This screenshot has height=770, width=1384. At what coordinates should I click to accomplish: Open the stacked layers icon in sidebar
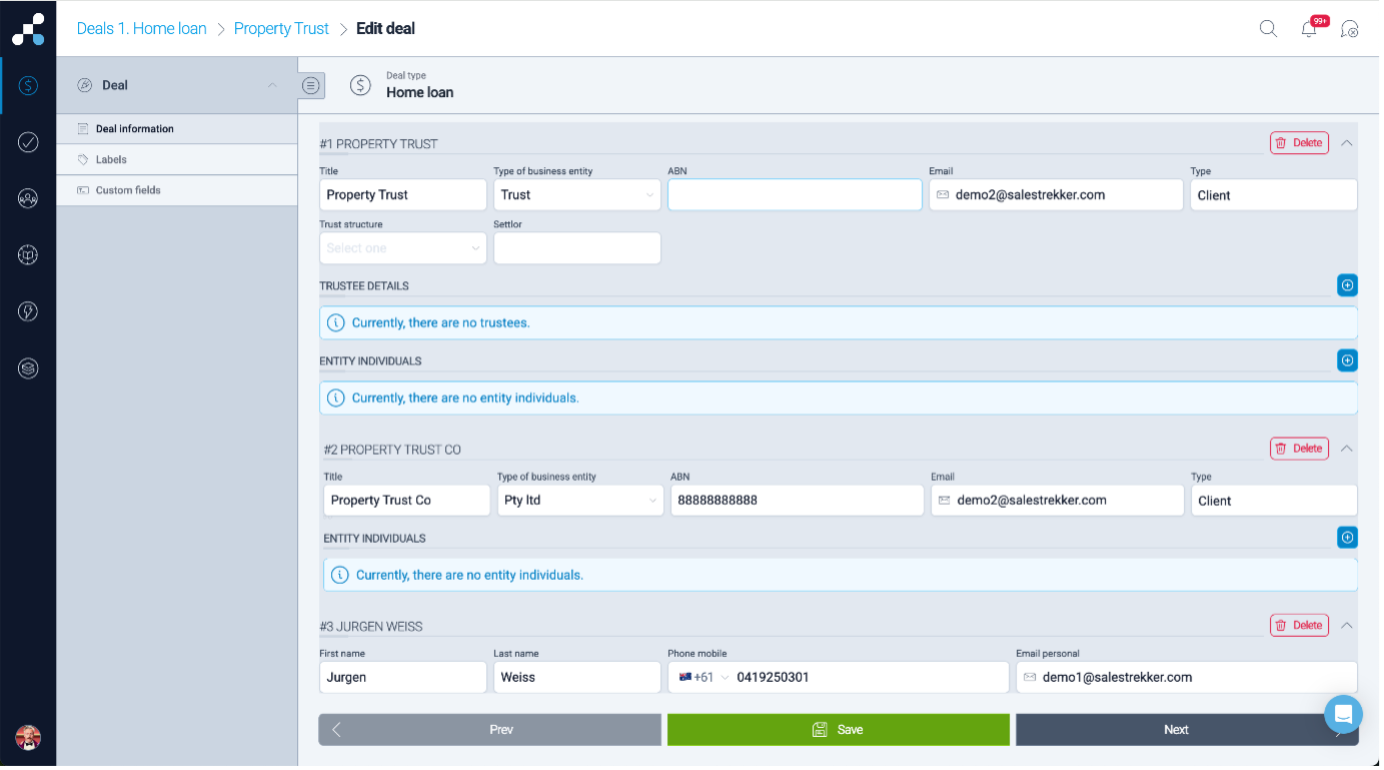point(28,368)
